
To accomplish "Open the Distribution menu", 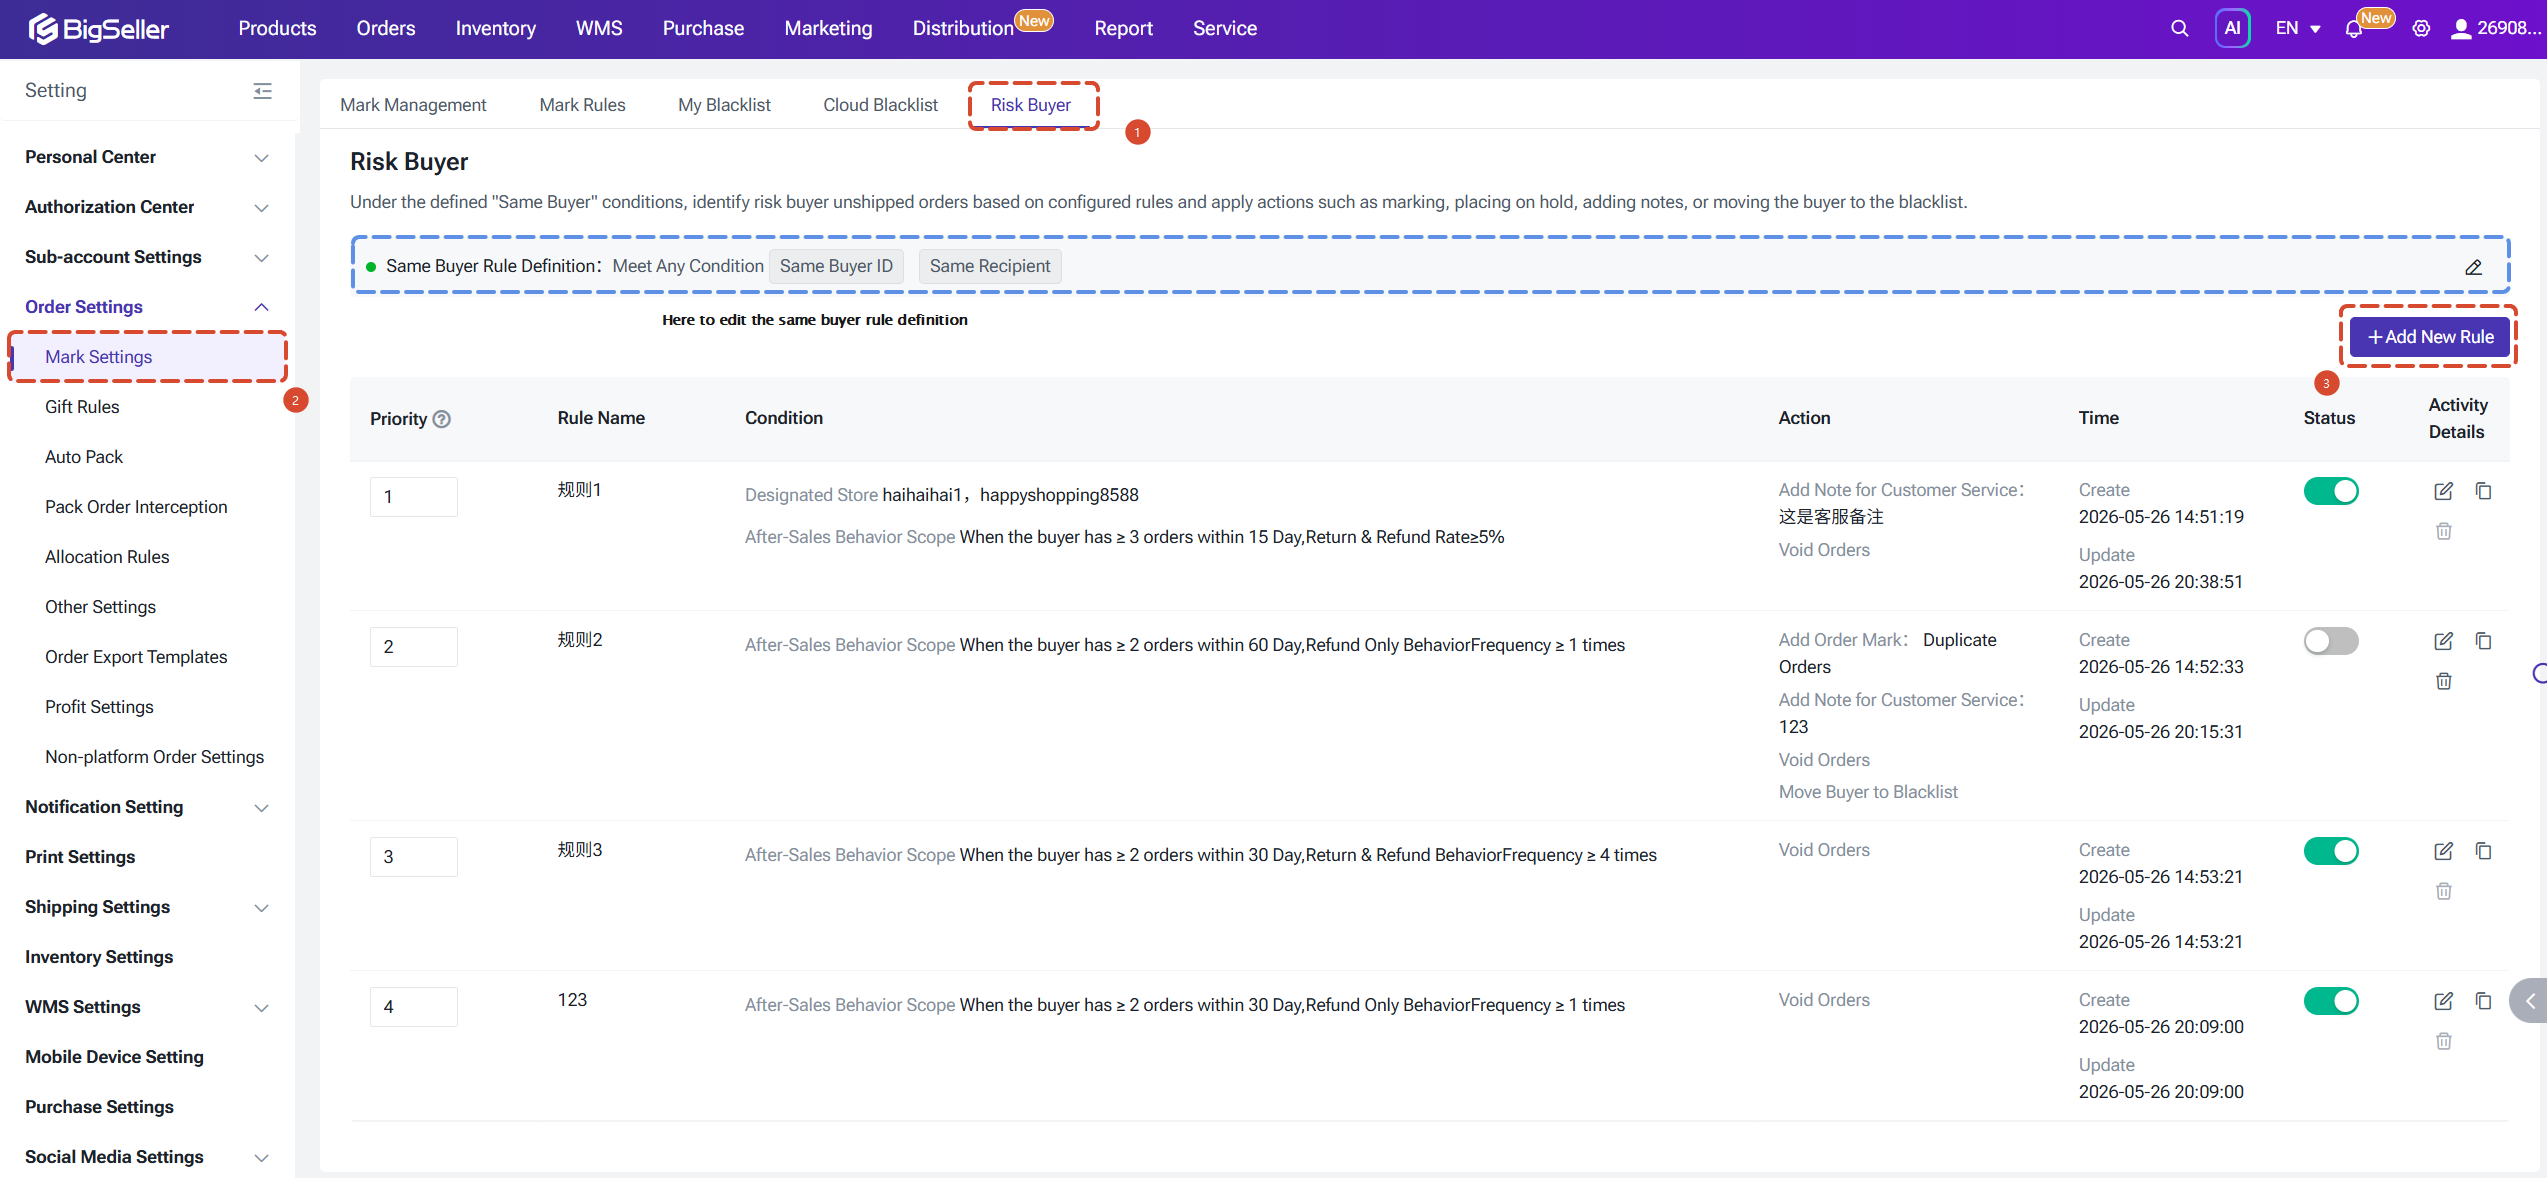I will (963, 29).
